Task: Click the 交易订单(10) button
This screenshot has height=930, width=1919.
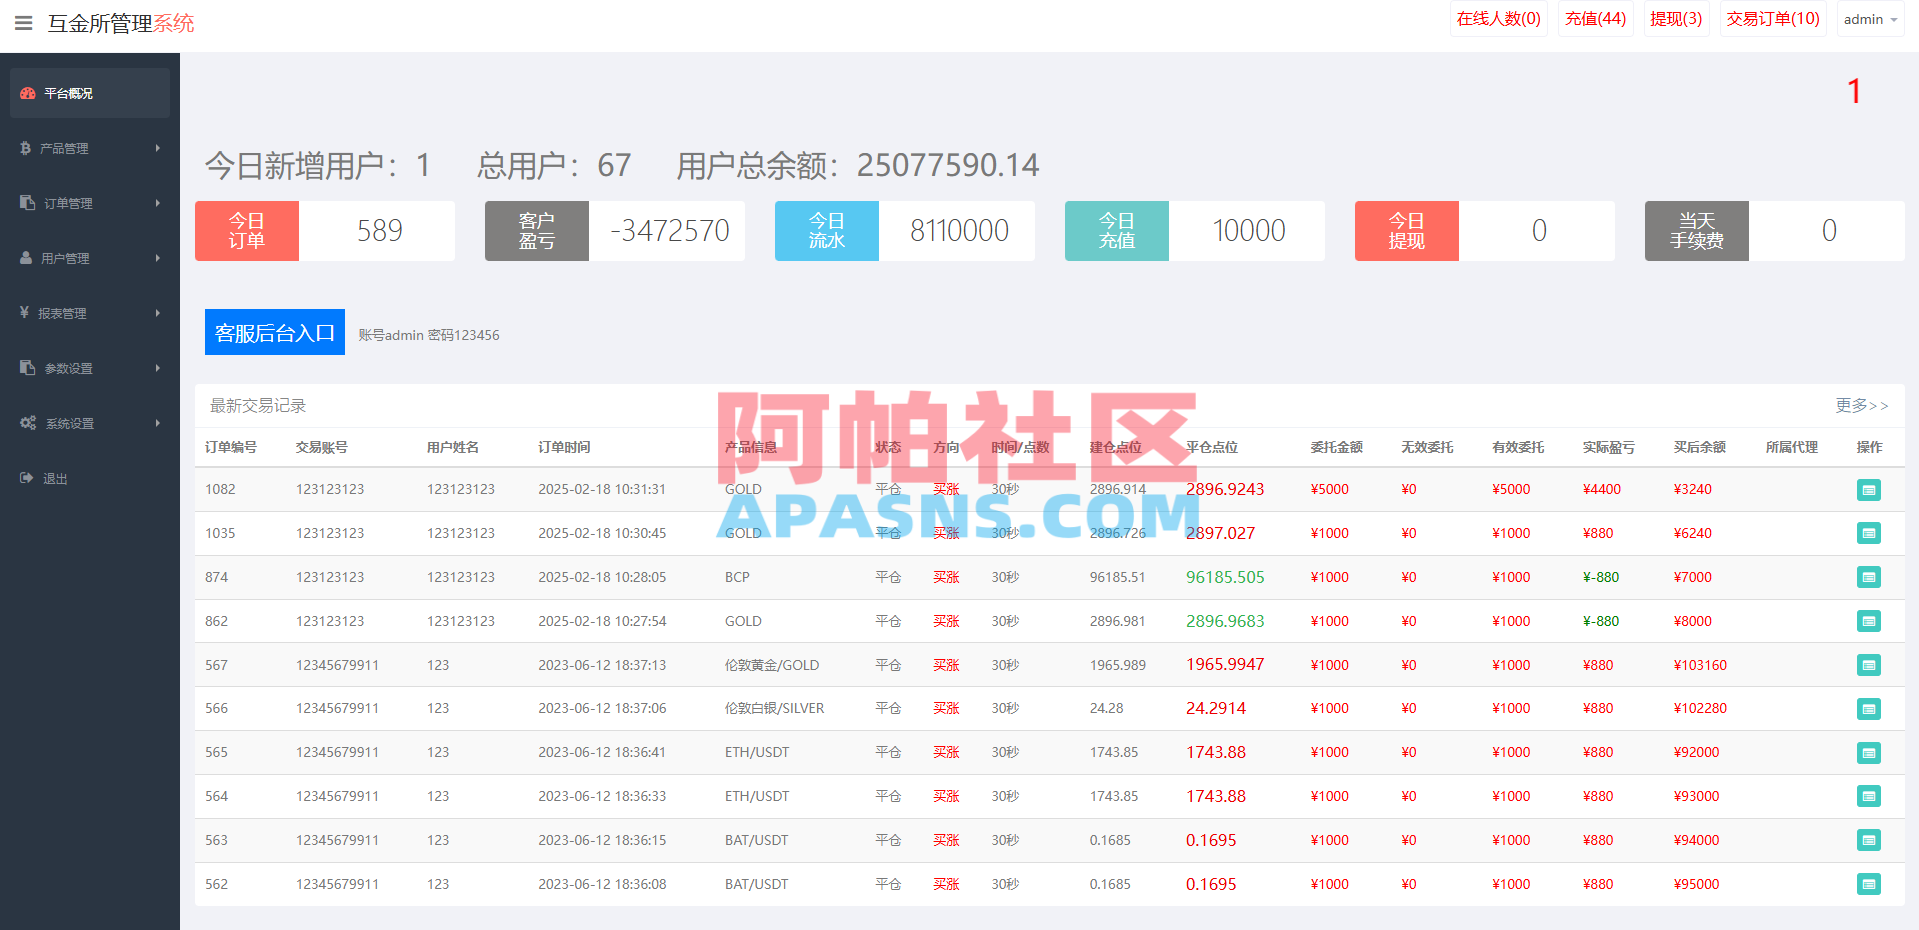Action: (x=1772, y=18)
